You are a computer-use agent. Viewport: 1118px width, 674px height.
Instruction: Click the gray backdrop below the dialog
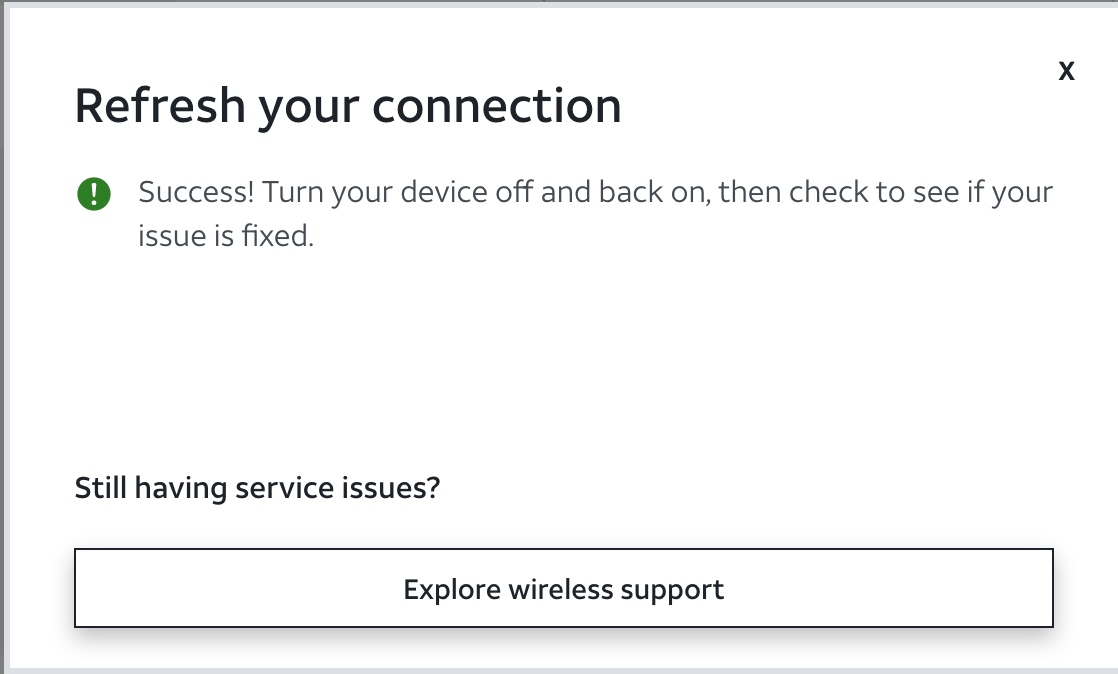(x=560, y=670)
